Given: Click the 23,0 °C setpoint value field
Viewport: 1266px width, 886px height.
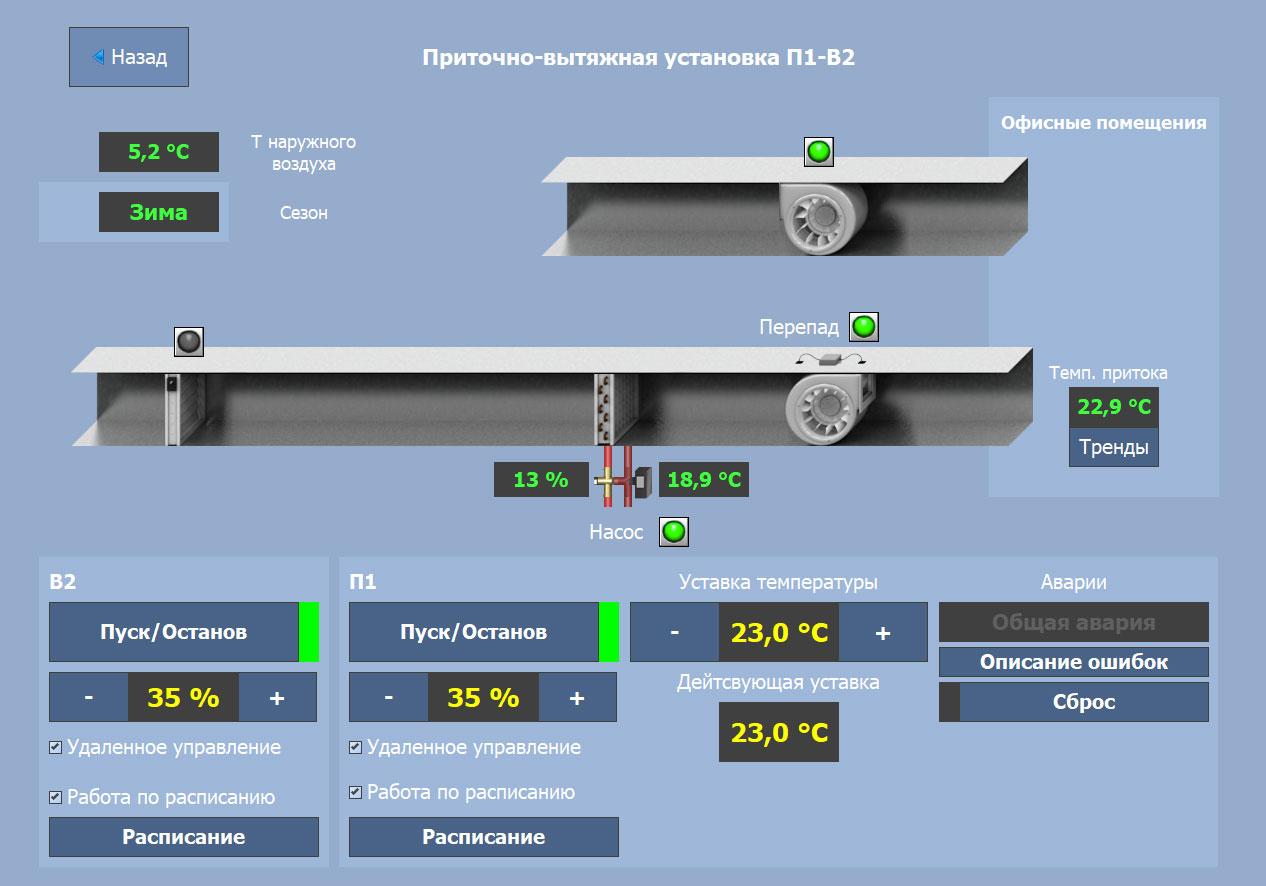Looking at the screenshot, I should click(x=779, y=632).
